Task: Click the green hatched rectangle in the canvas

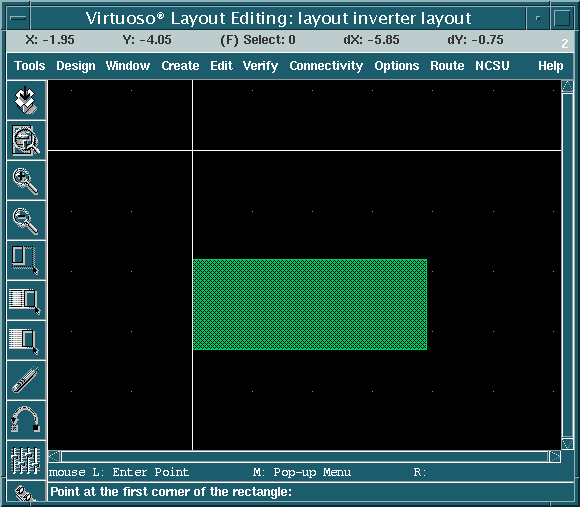Action: [310, 304]
